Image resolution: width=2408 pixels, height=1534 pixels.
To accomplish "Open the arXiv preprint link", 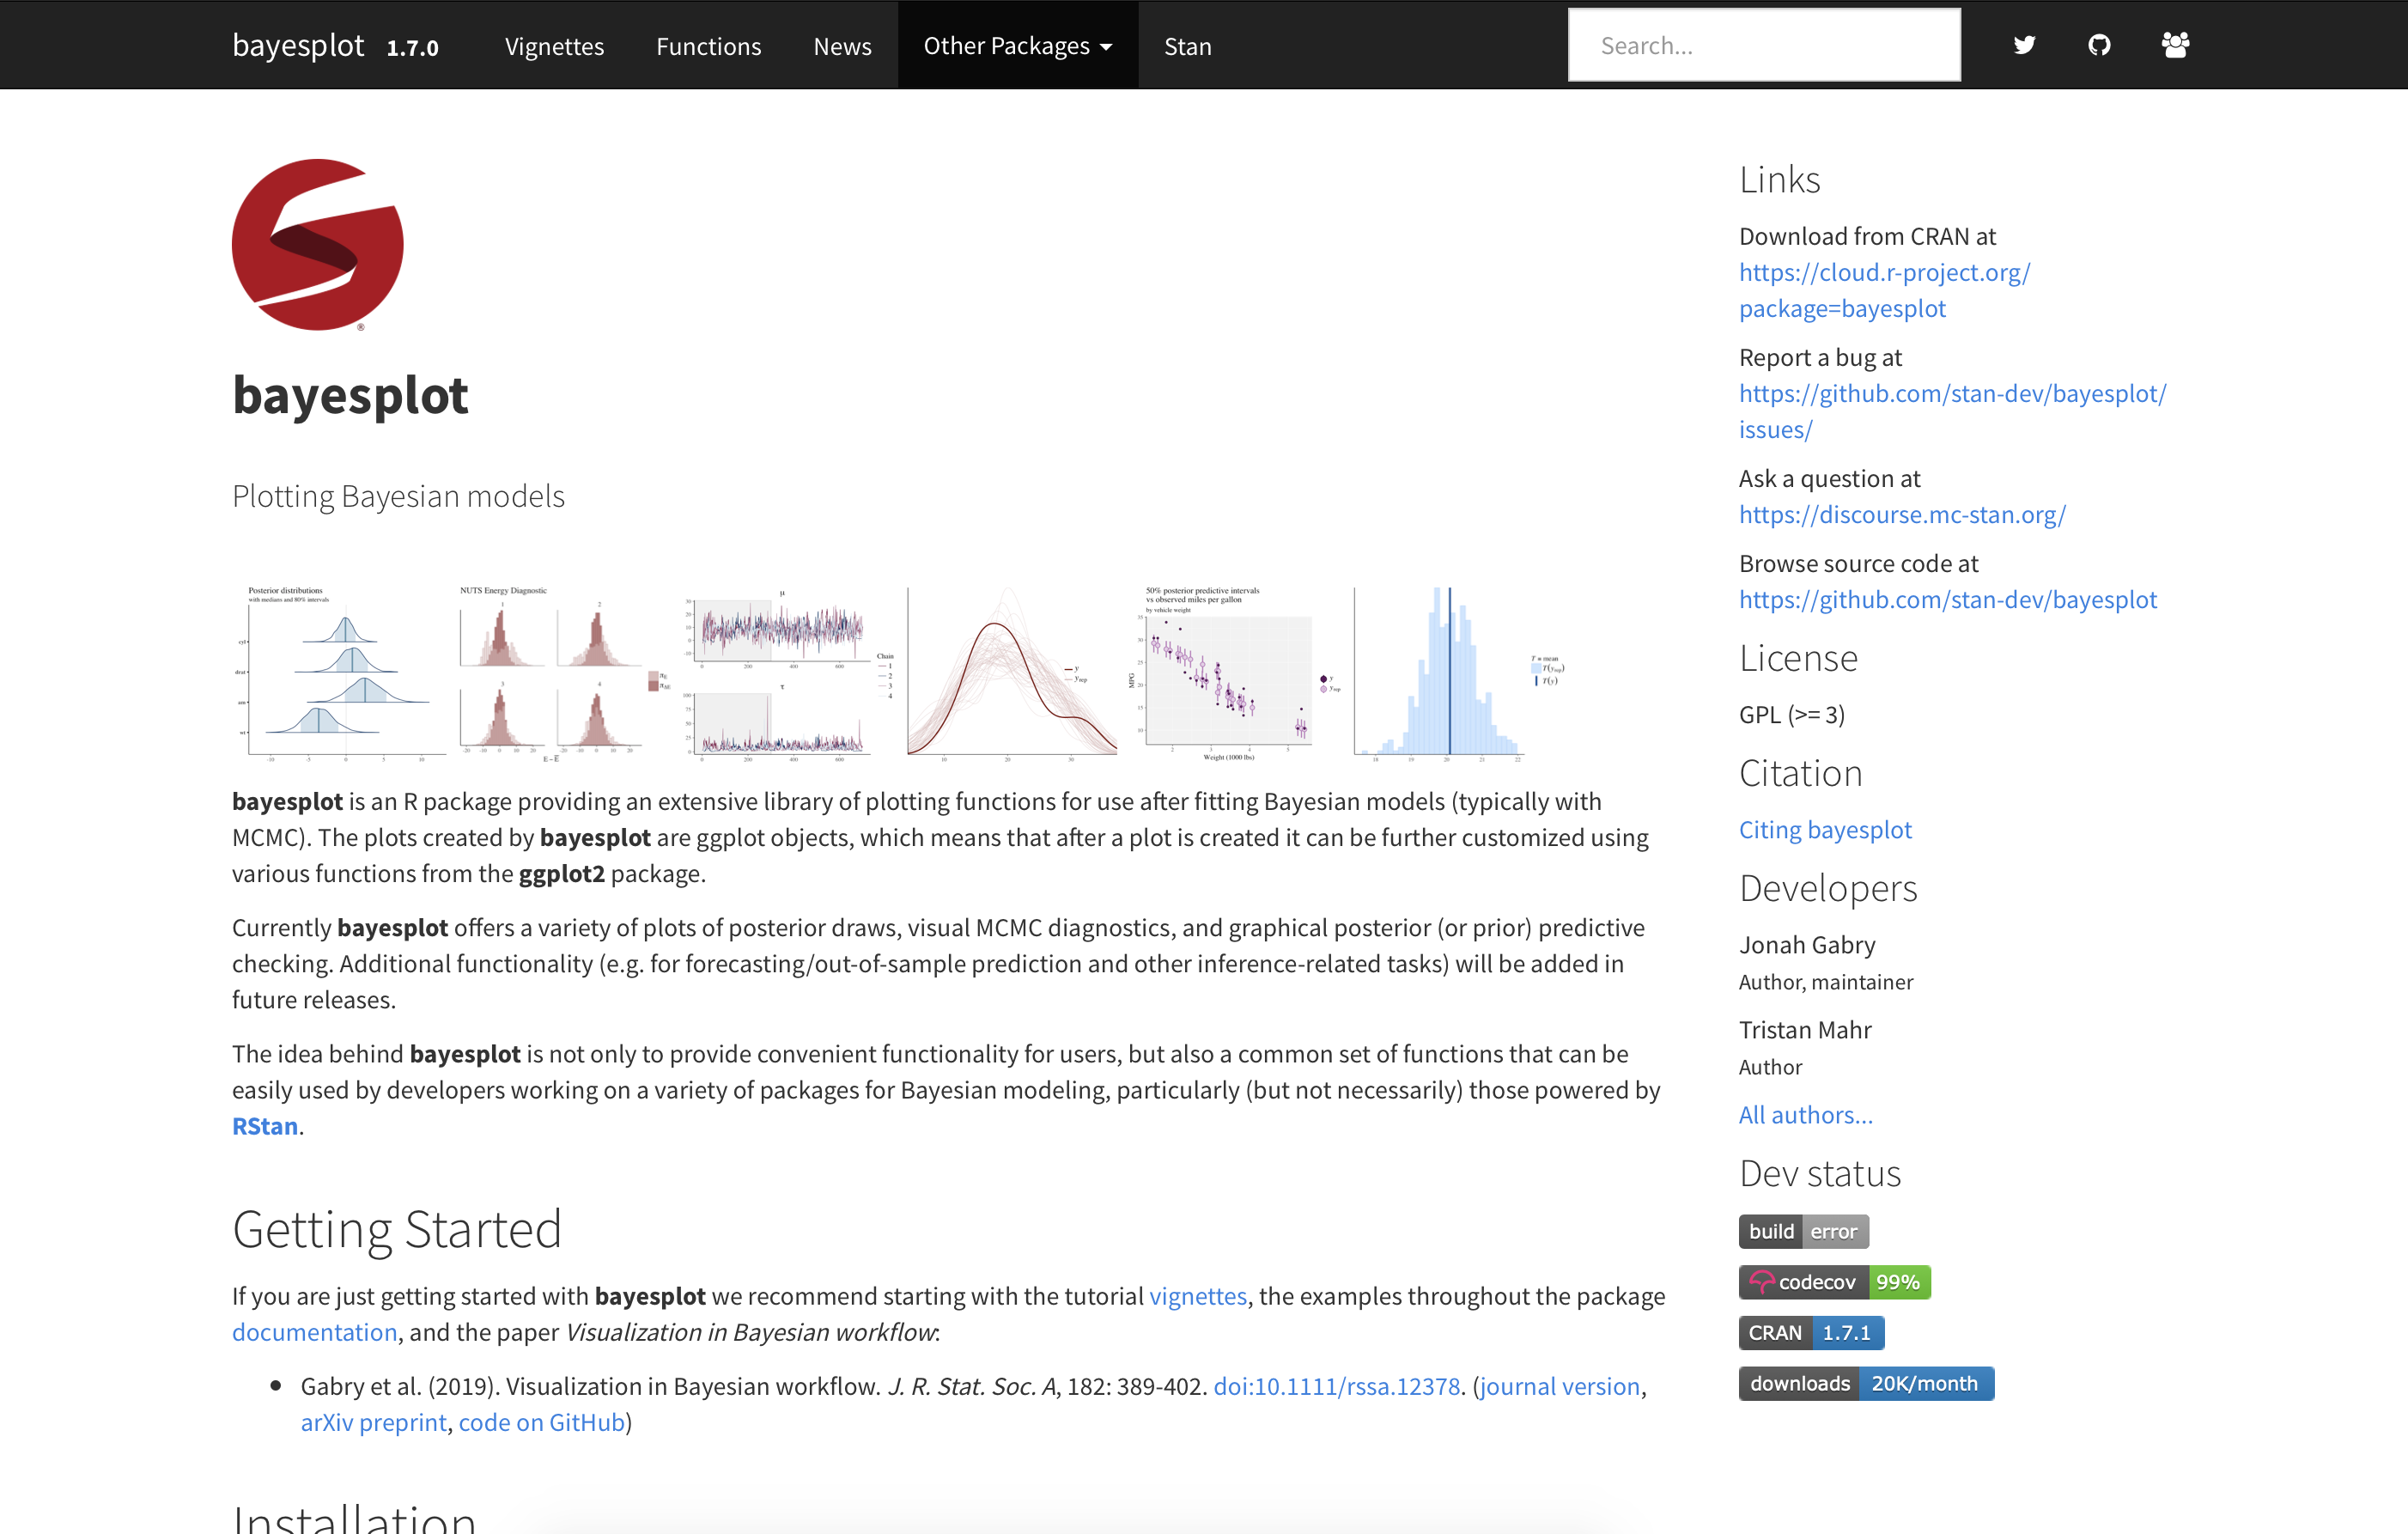I will click(x=374, y=1422).
